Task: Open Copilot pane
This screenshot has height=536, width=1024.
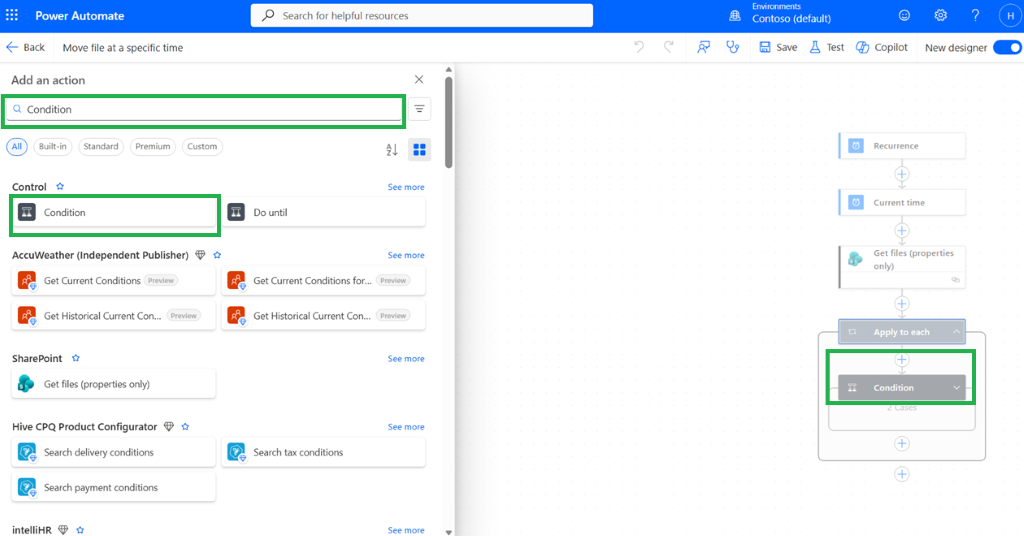Action: (x=882, y=47)
